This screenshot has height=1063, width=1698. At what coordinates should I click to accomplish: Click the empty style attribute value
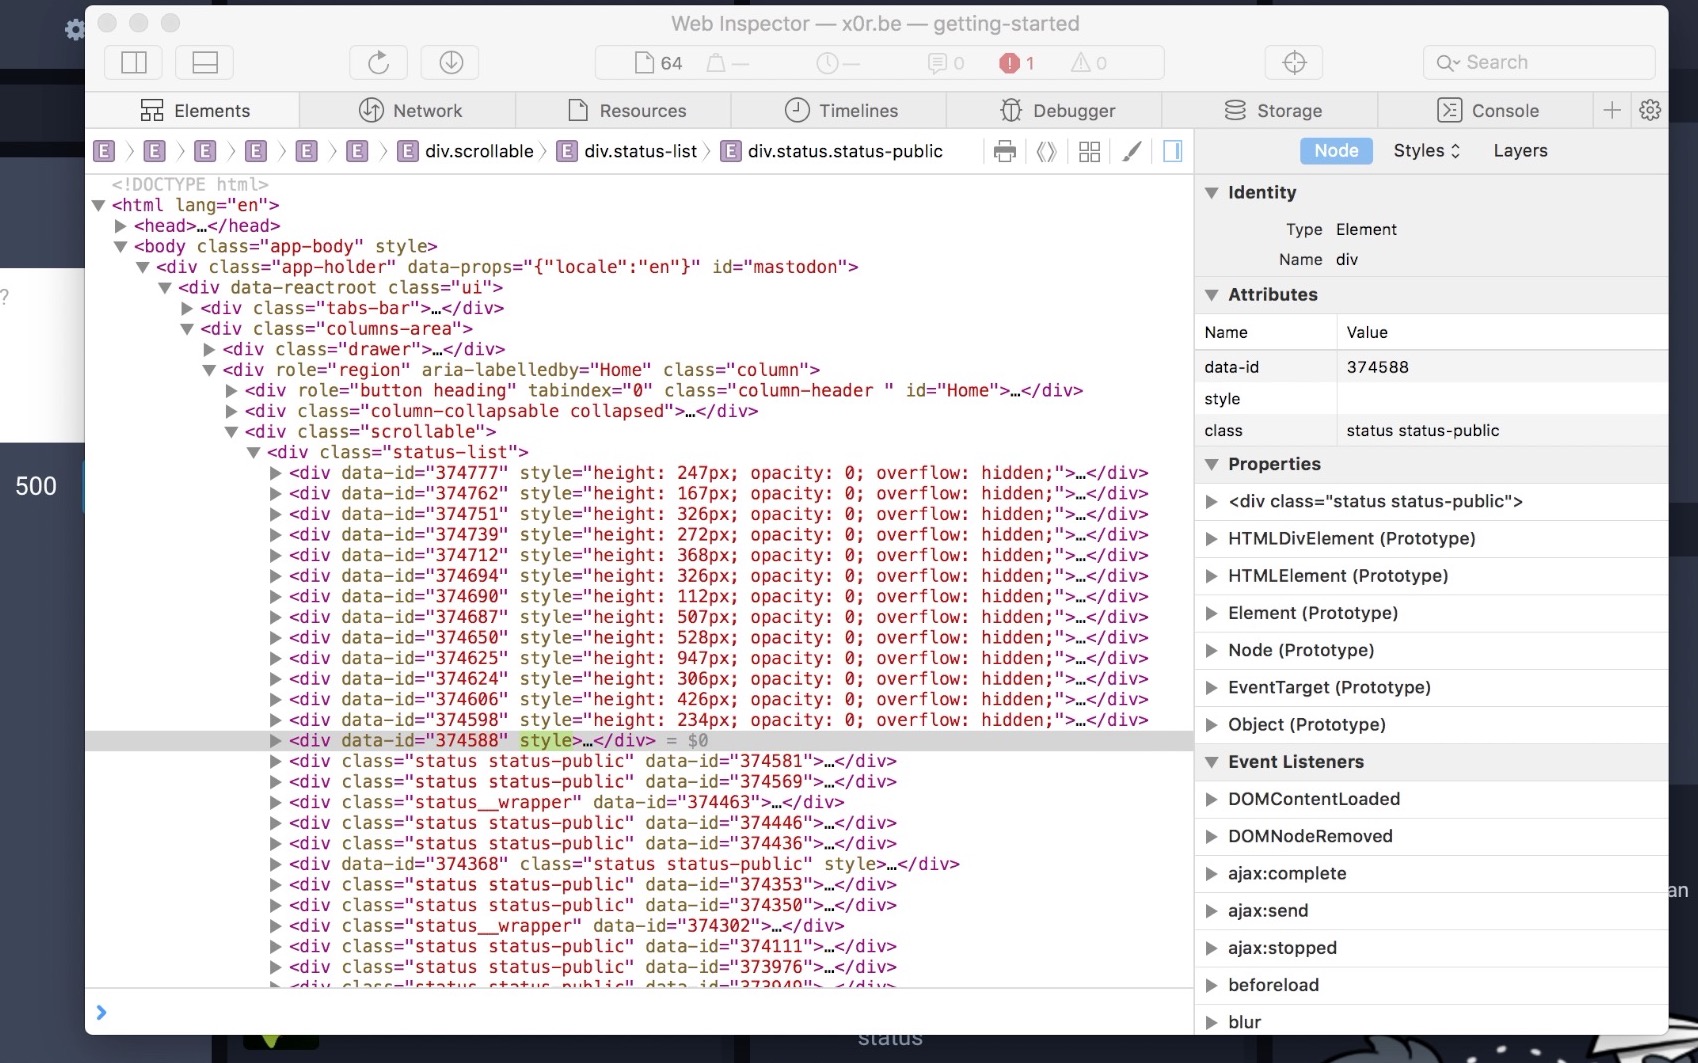click(1502, 399)
